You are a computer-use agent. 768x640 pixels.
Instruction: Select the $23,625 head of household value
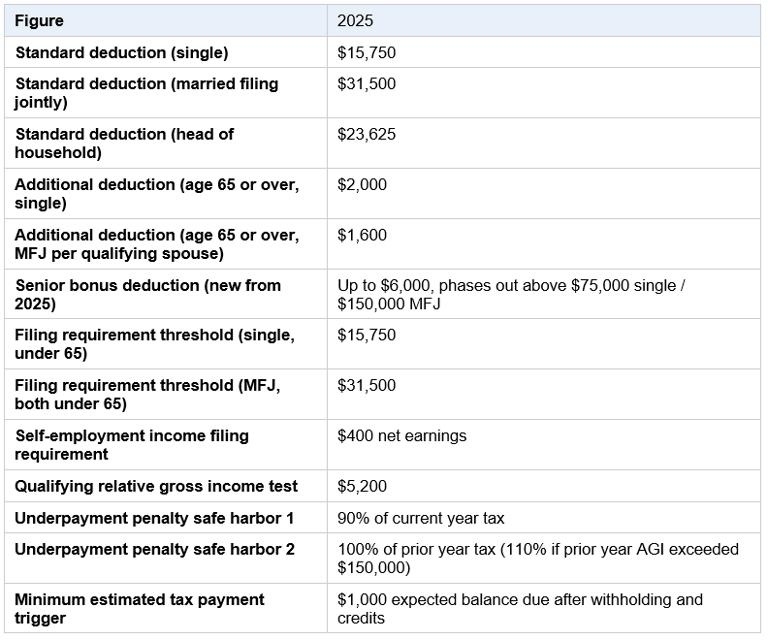coord(367,134)
